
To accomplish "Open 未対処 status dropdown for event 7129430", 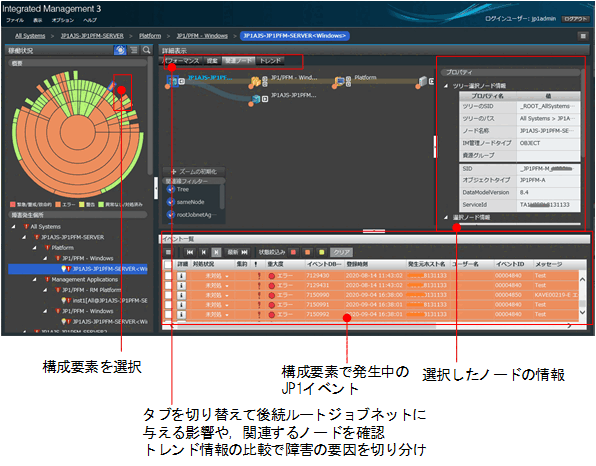I will coord(227,276).
